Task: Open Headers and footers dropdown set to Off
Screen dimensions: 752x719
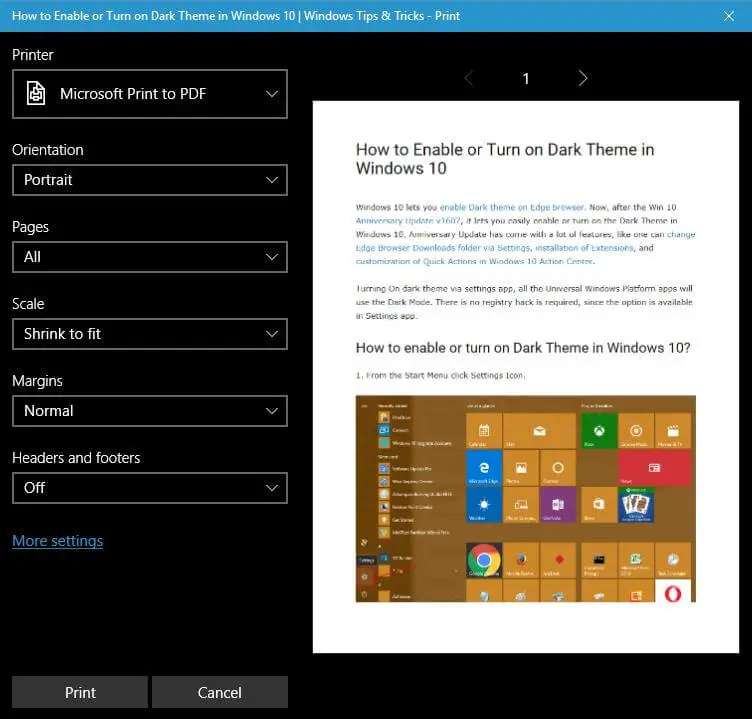Action: (x=150, y=488)
